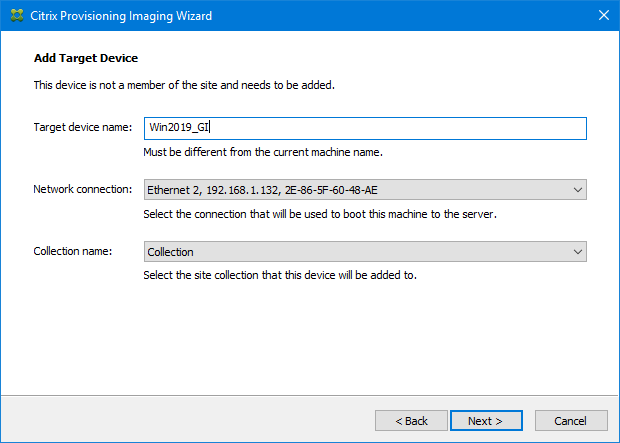Image resolution: width=620 pixels, height=443 pixels.
Task: Click the "Target device name:" label
Action: 83,128
